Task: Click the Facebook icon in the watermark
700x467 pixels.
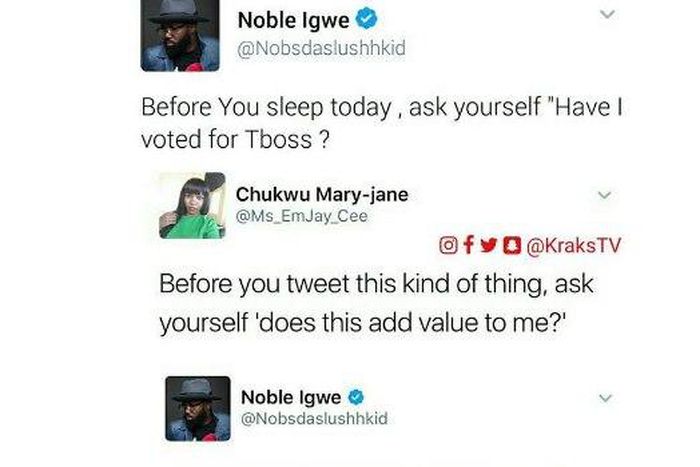Action: click(468, 245)
